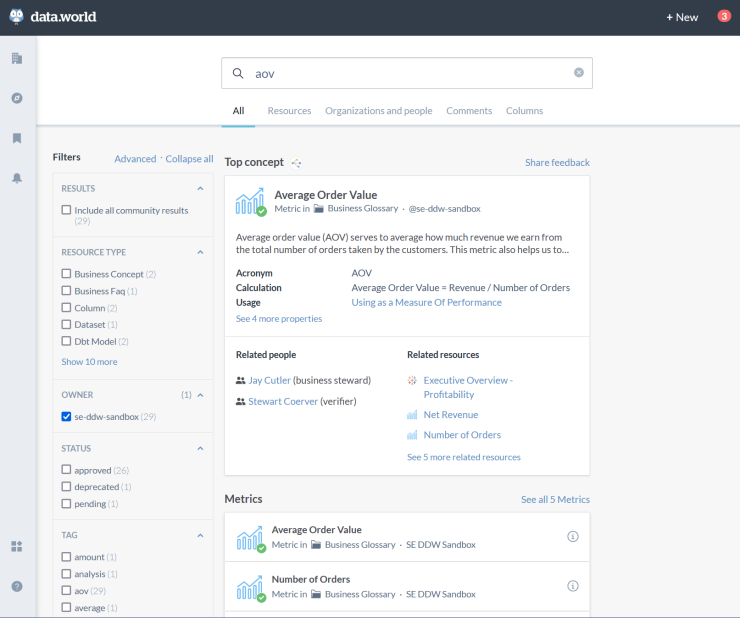740x618 pixels.
Task: Click the + New button
Action: pyautogui.click(x=682, y=17)
